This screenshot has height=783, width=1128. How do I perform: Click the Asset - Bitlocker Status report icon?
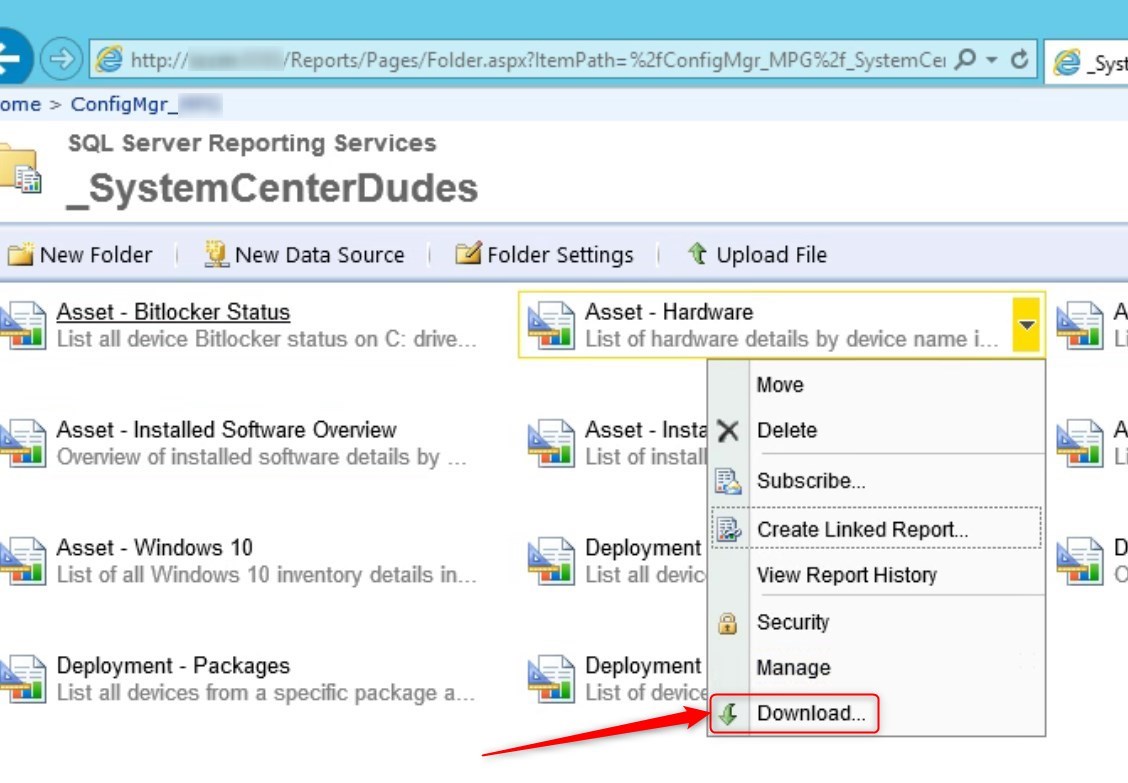(23, 325)
